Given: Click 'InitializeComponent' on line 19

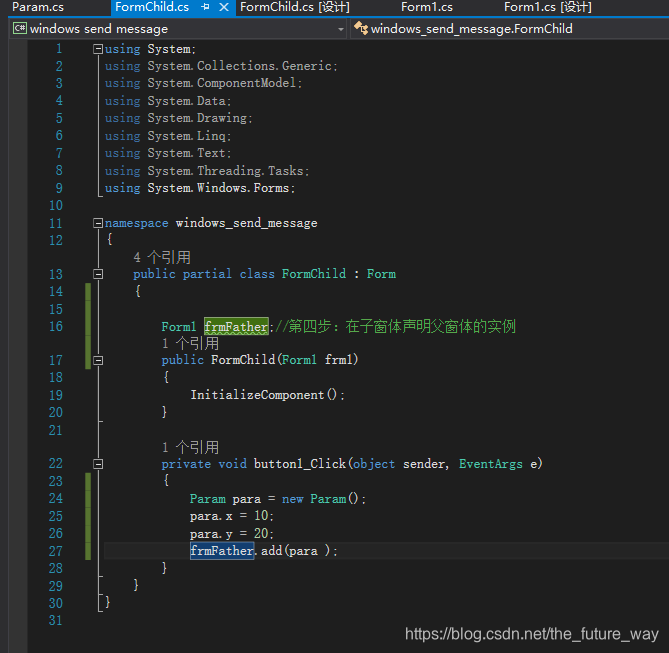Looking at the screenshot, I should [257, 395].
